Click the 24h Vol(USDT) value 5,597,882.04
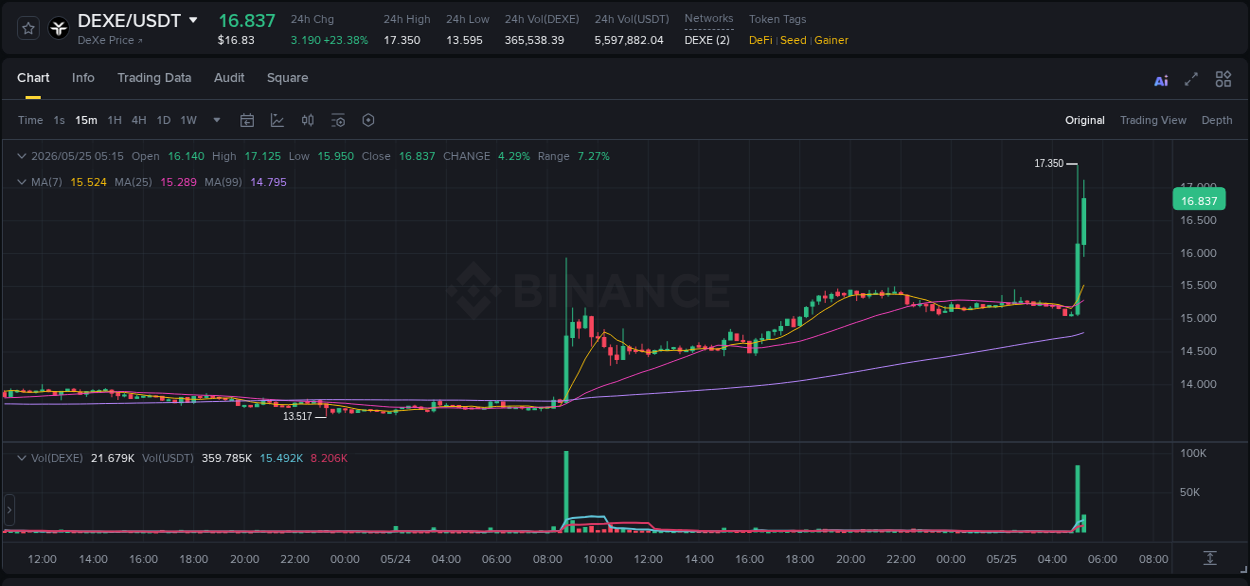The image size is (1250, 586). pos(629,40)
